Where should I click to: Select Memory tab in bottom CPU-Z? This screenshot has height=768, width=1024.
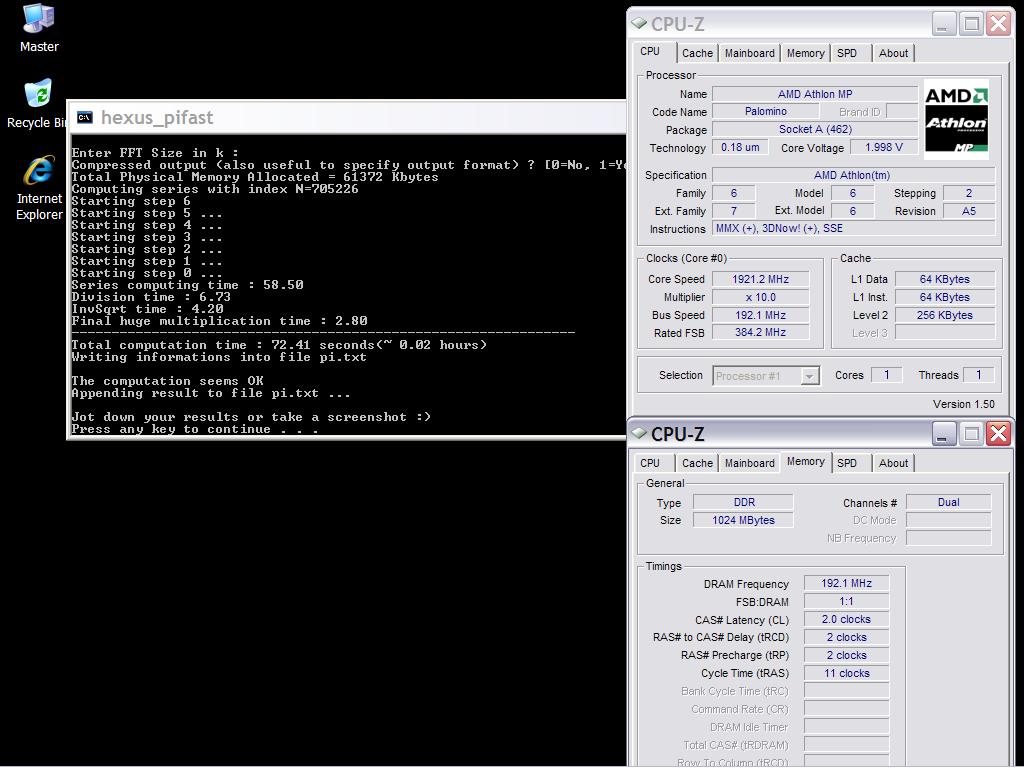point(805,462)
